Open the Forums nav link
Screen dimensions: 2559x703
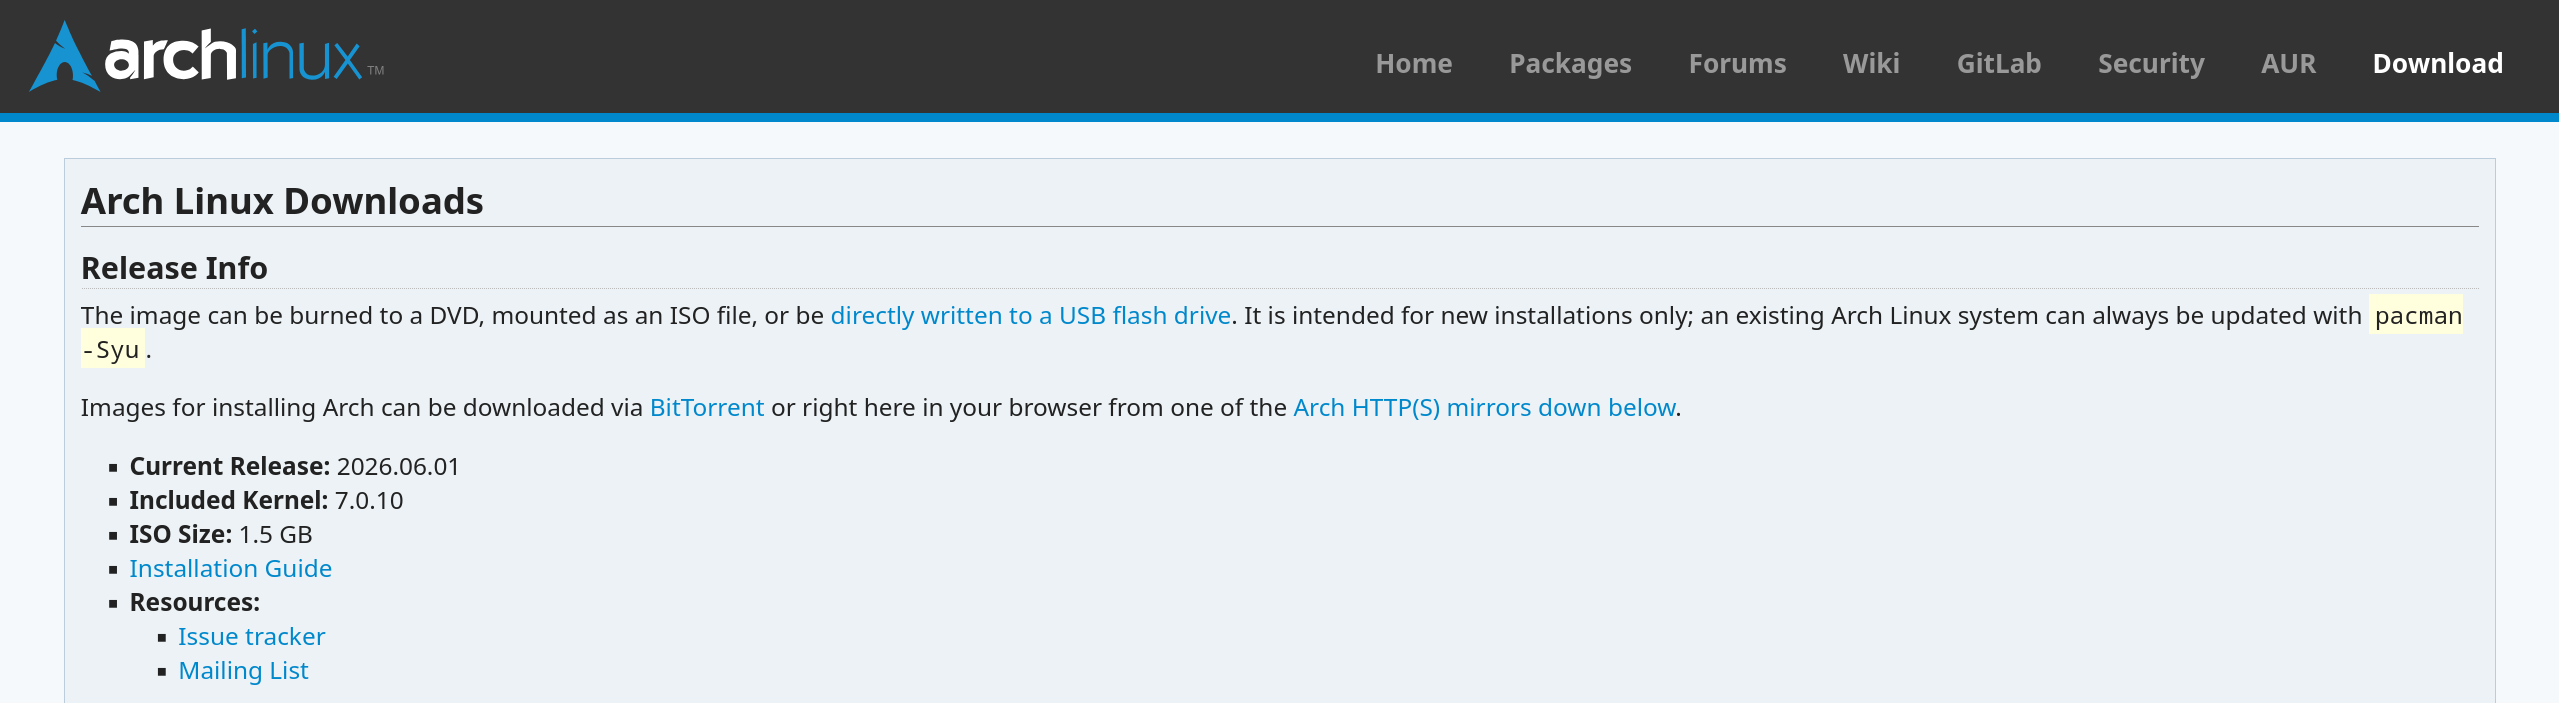point(1737,63)
